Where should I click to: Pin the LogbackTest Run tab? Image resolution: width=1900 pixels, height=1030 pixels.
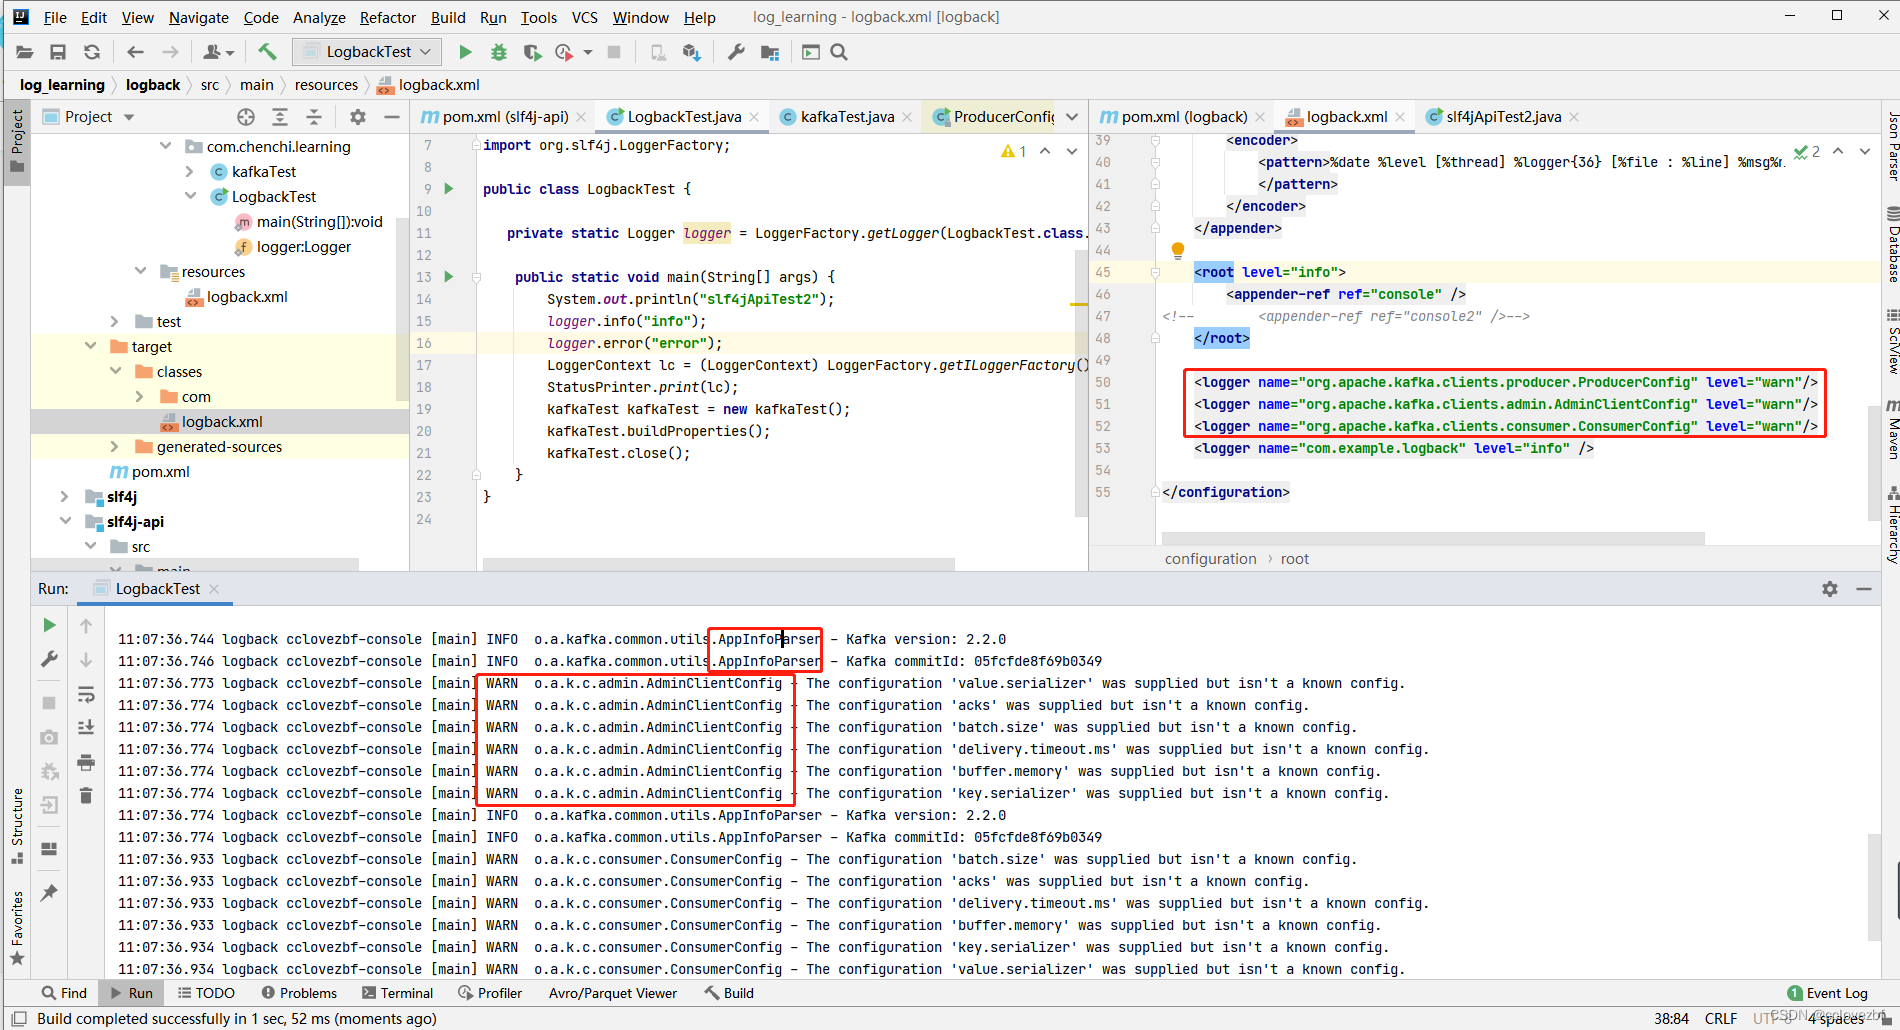[x=48, y=892]
